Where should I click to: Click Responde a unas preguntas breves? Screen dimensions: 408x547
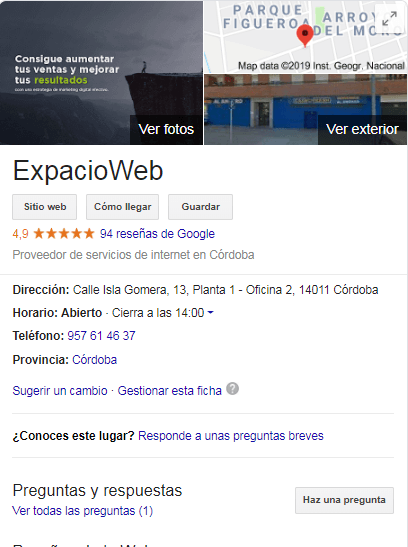231,436
